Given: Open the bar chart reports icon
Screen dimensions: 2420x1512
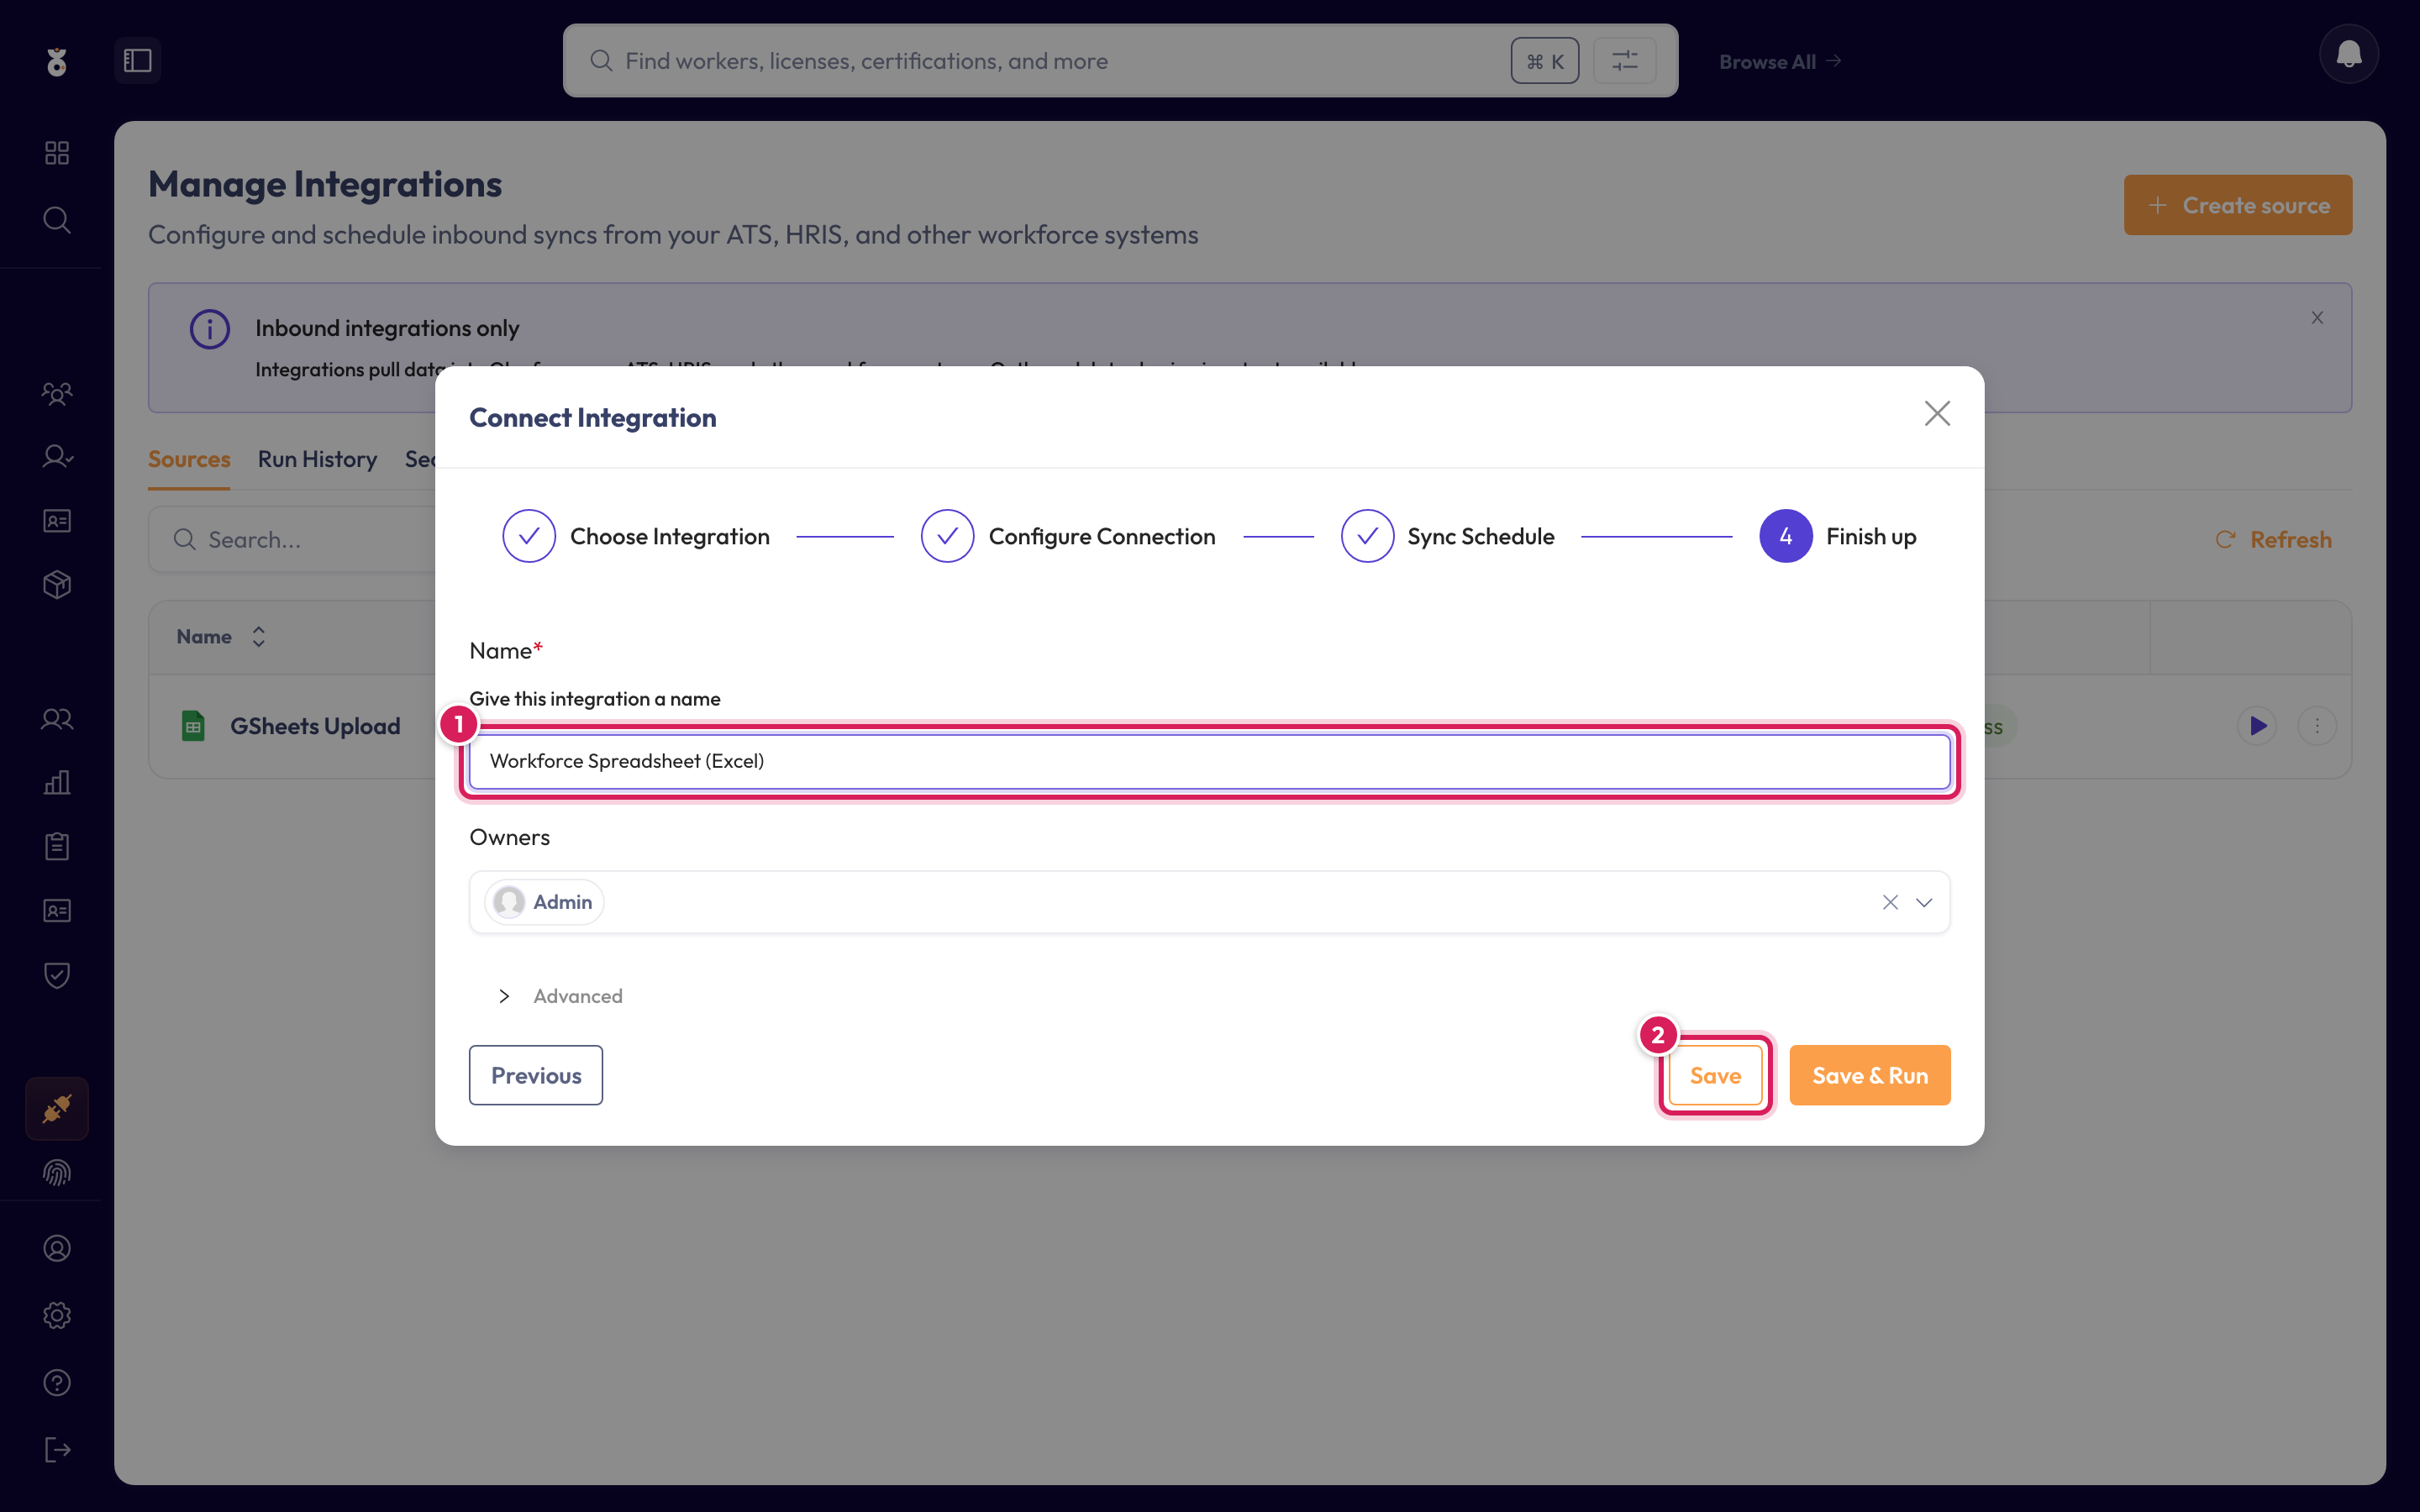Looking at the screenshot, I should pos(57,782).
